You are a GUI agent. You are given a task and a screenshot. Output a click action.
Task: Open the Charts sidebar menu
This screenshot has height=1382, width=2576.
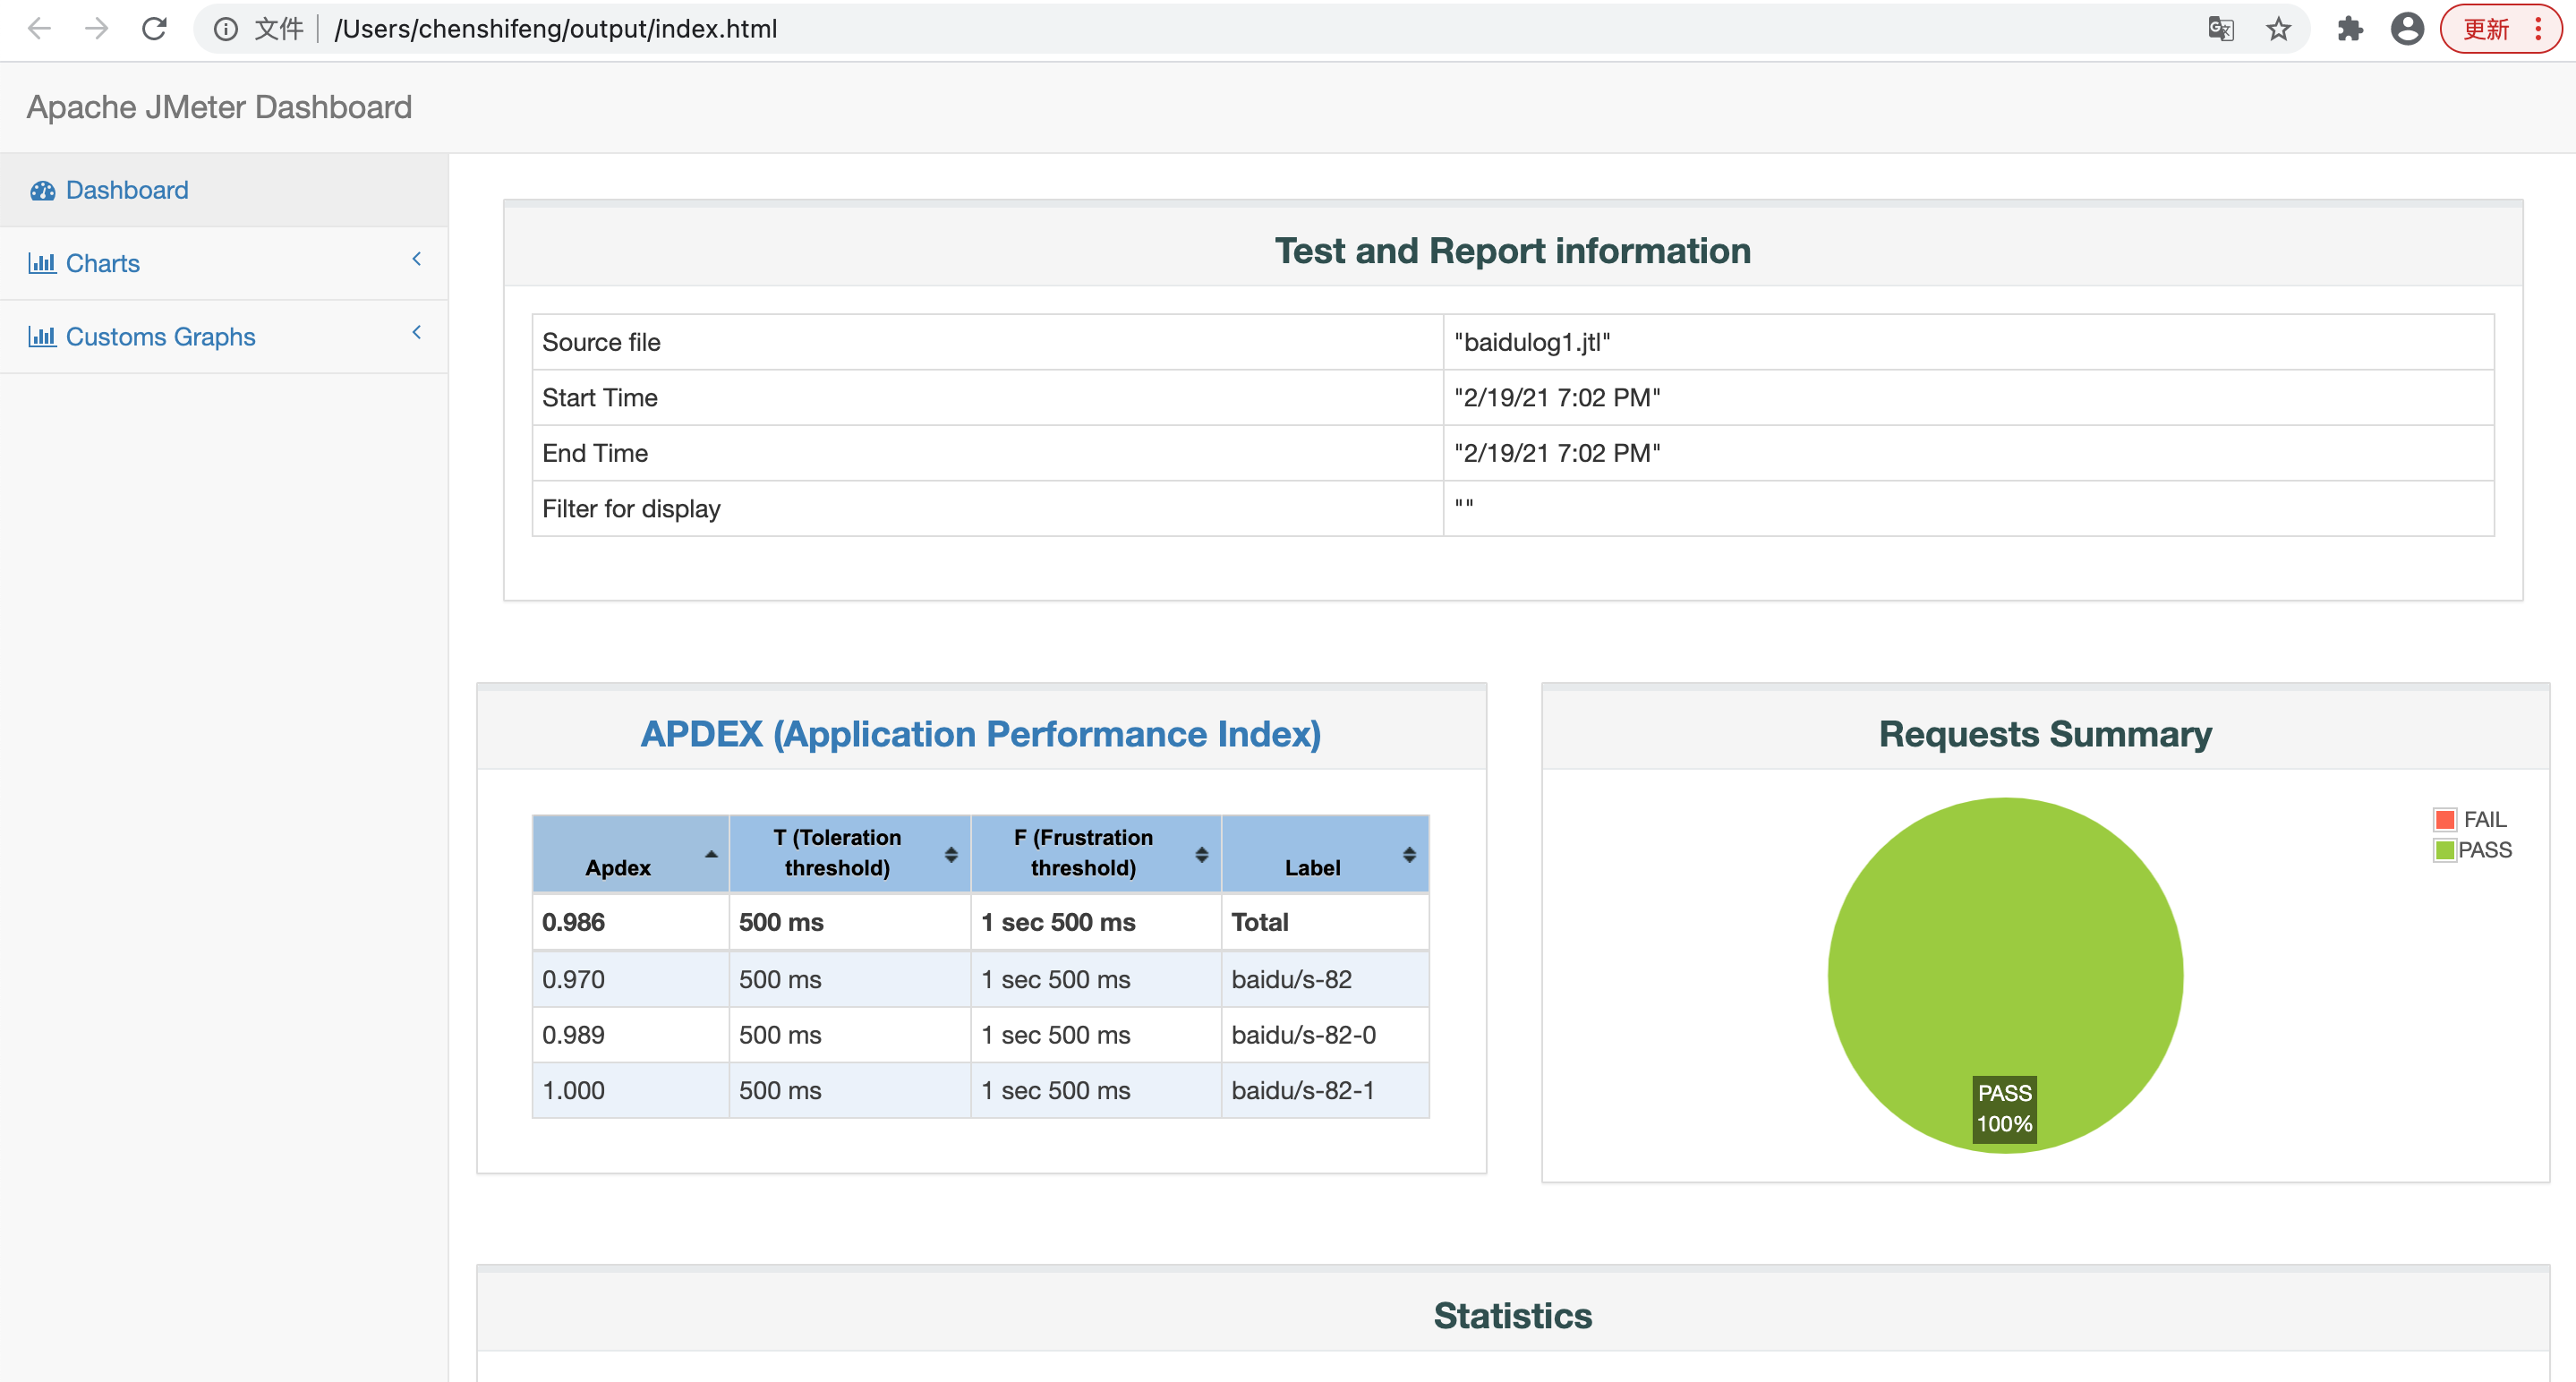[x=224, y=263]
